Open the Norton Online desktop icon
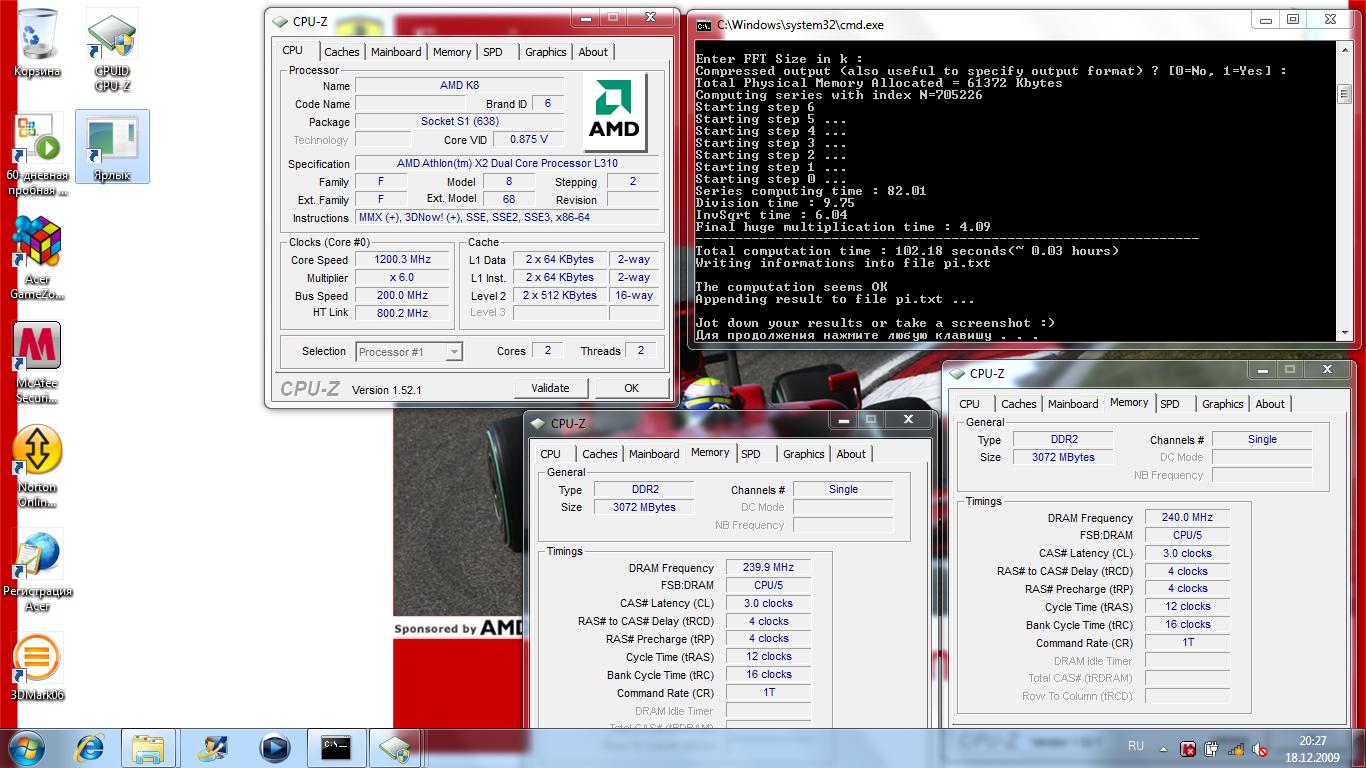Image resolution: width=1366 pixels, height=768 pixels. coord(37,466)
